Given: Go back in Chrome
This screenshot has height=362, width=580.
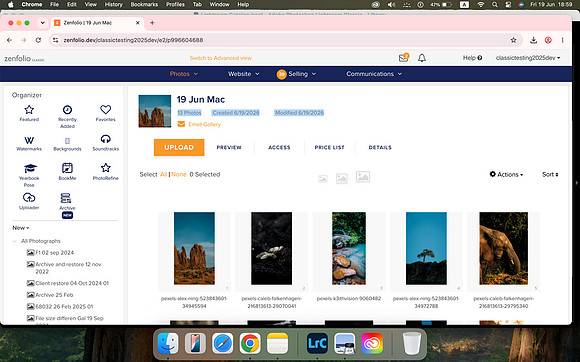Looking at the screenshot, I should [x=10, y=40].
